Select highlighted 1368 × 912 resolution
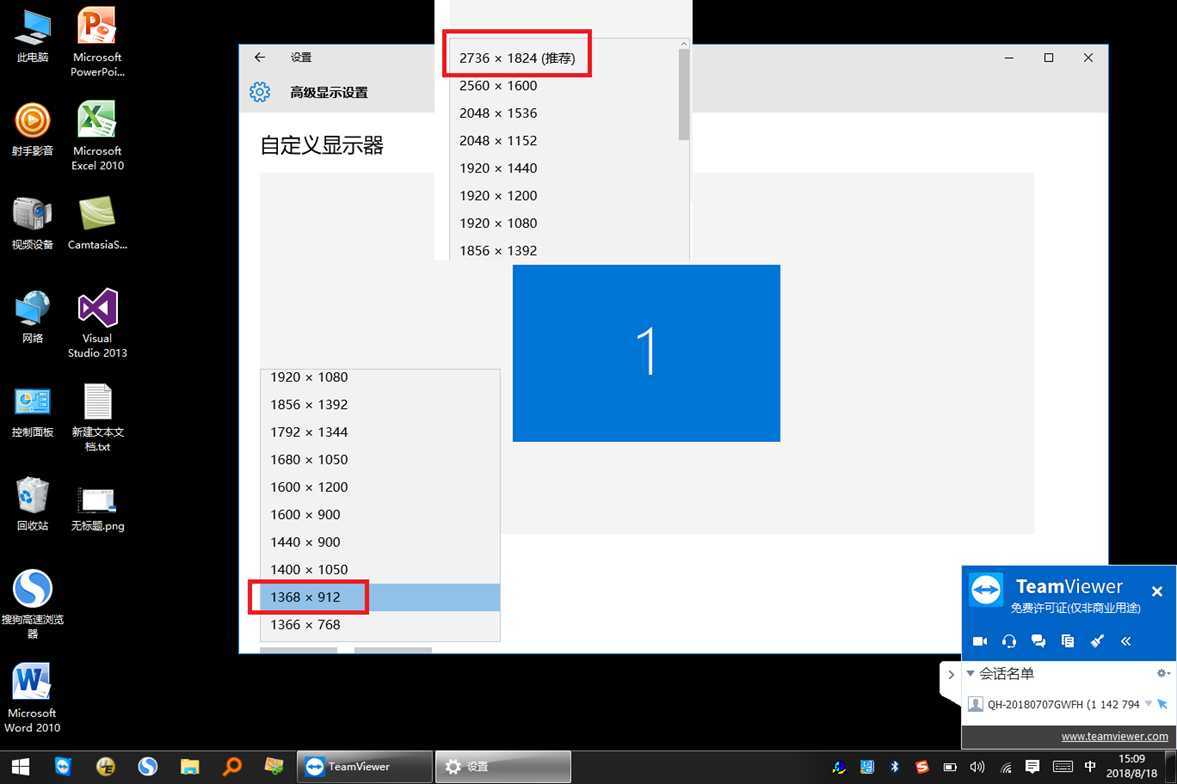 pos(380,597)
